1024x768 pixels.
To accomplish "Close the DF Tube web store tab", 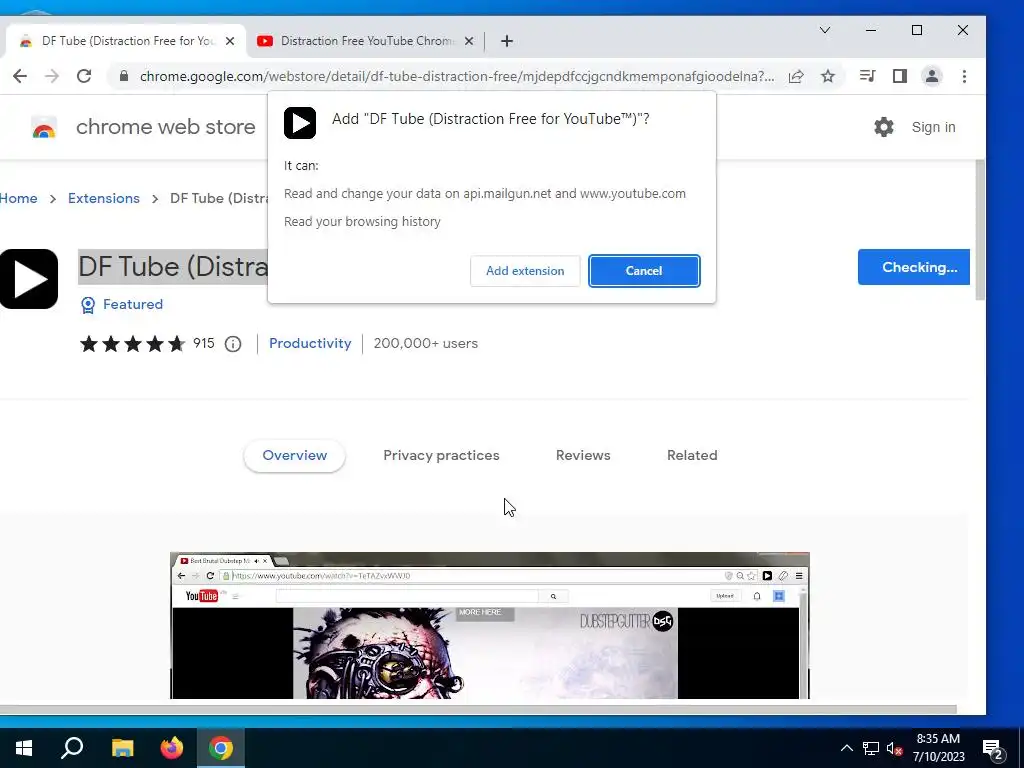I will [x=230, y=40].
